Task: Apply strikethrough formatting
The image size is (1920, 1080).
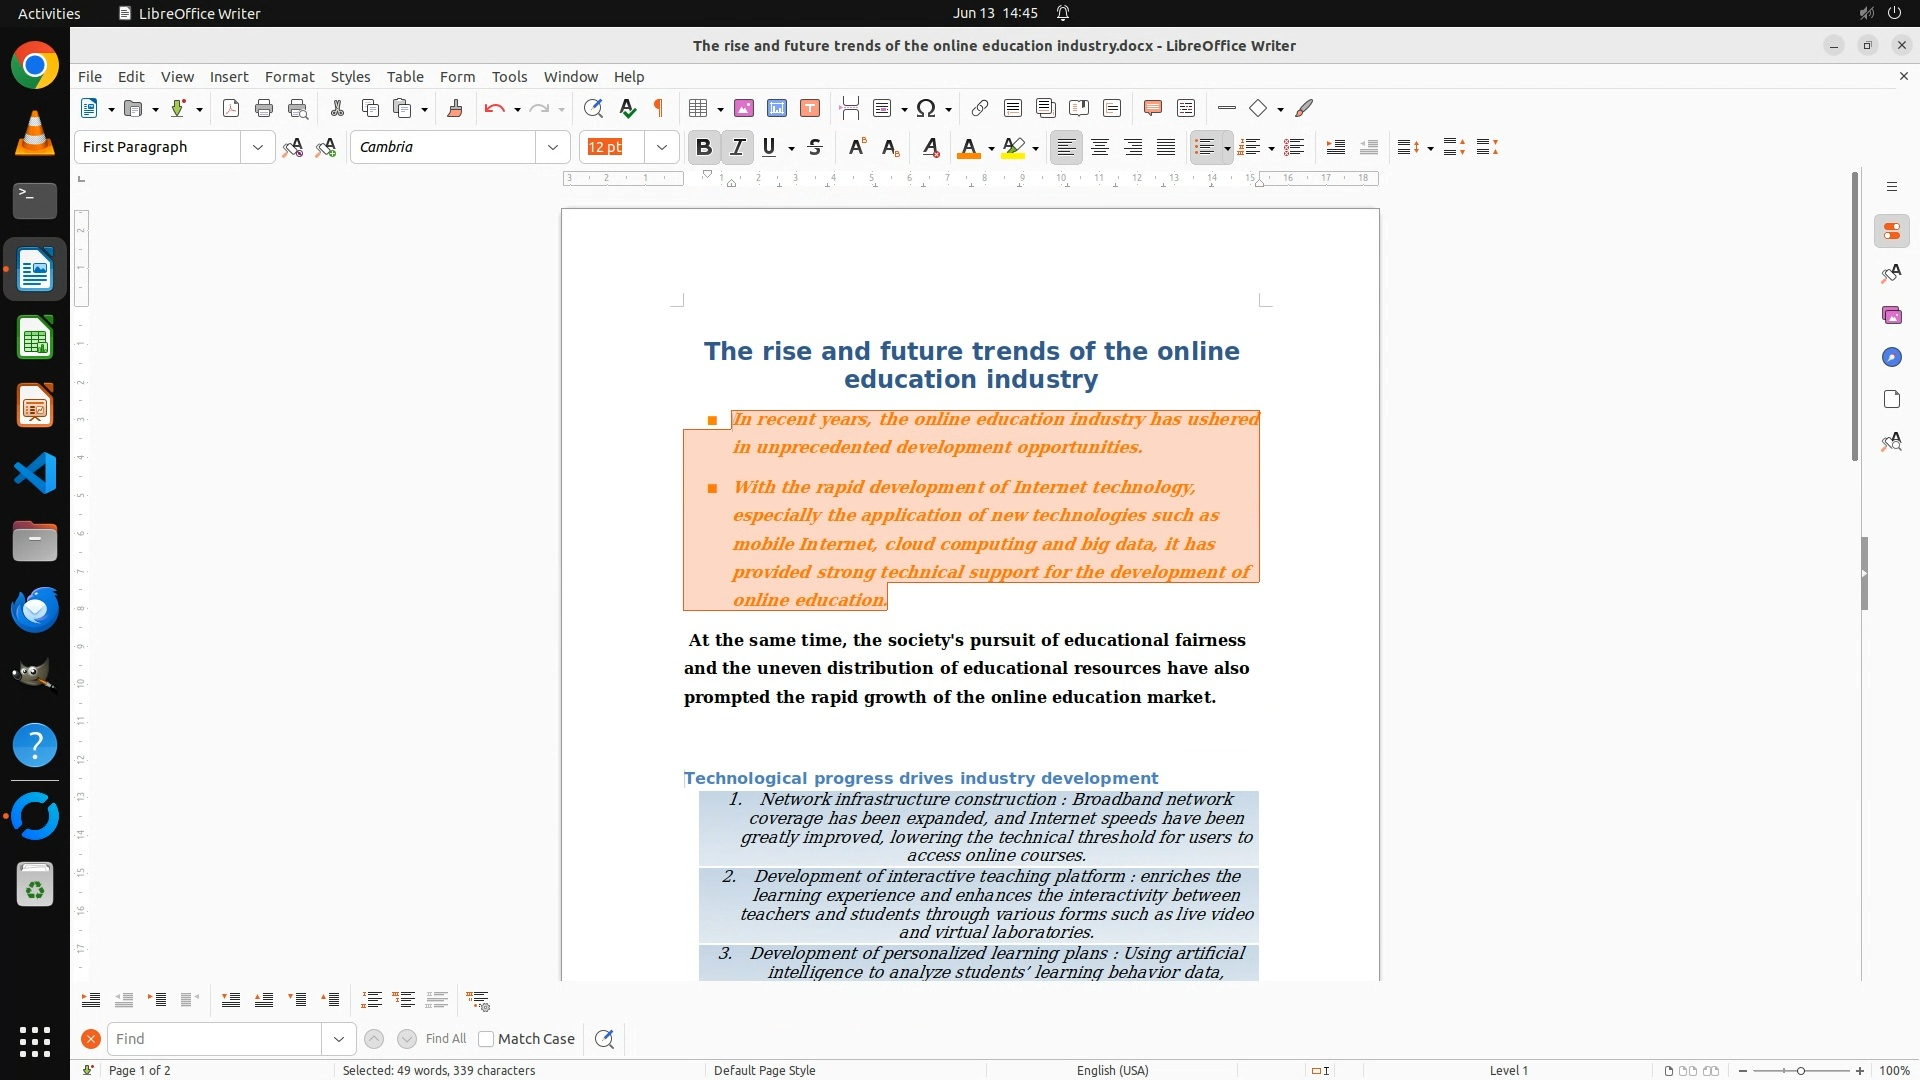Action: pos(815,148)
